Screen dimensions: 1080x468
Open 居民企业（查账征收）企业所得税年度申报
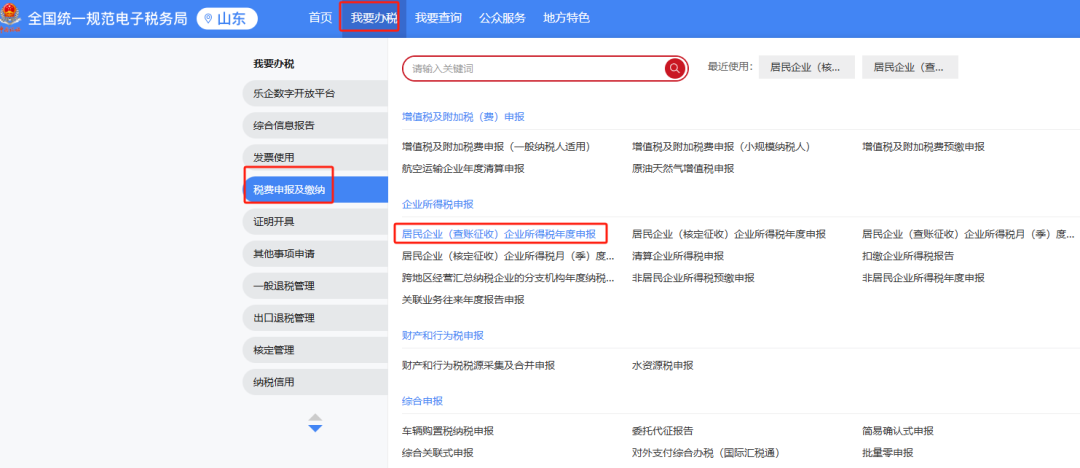(499, 234)
